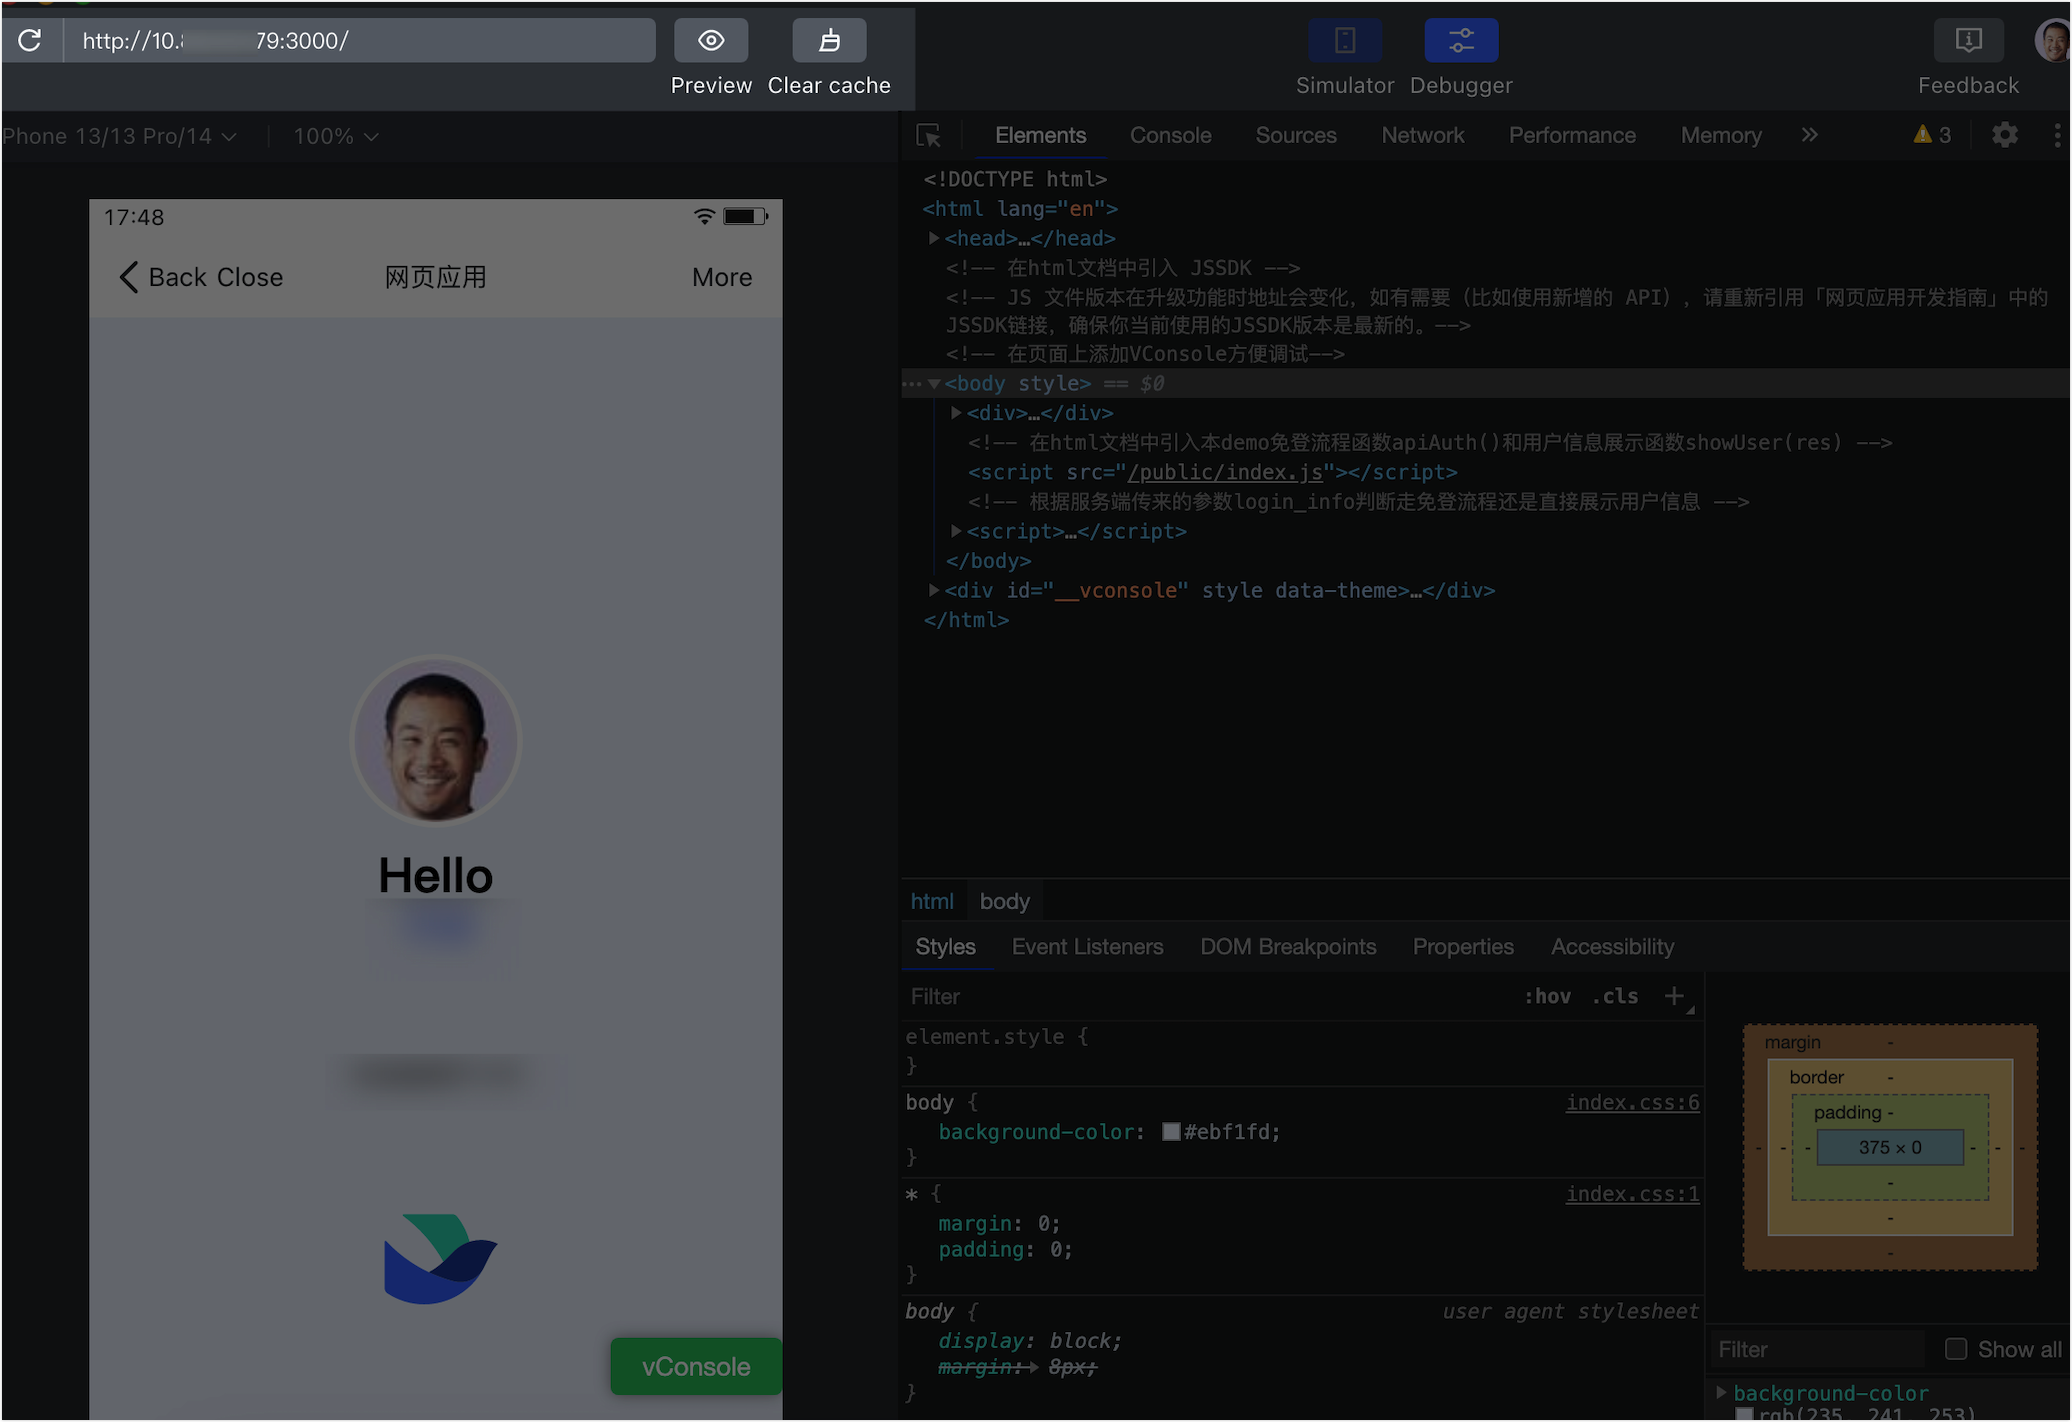
Task: Expand computed background-color property
Action: [1721, 1392]
